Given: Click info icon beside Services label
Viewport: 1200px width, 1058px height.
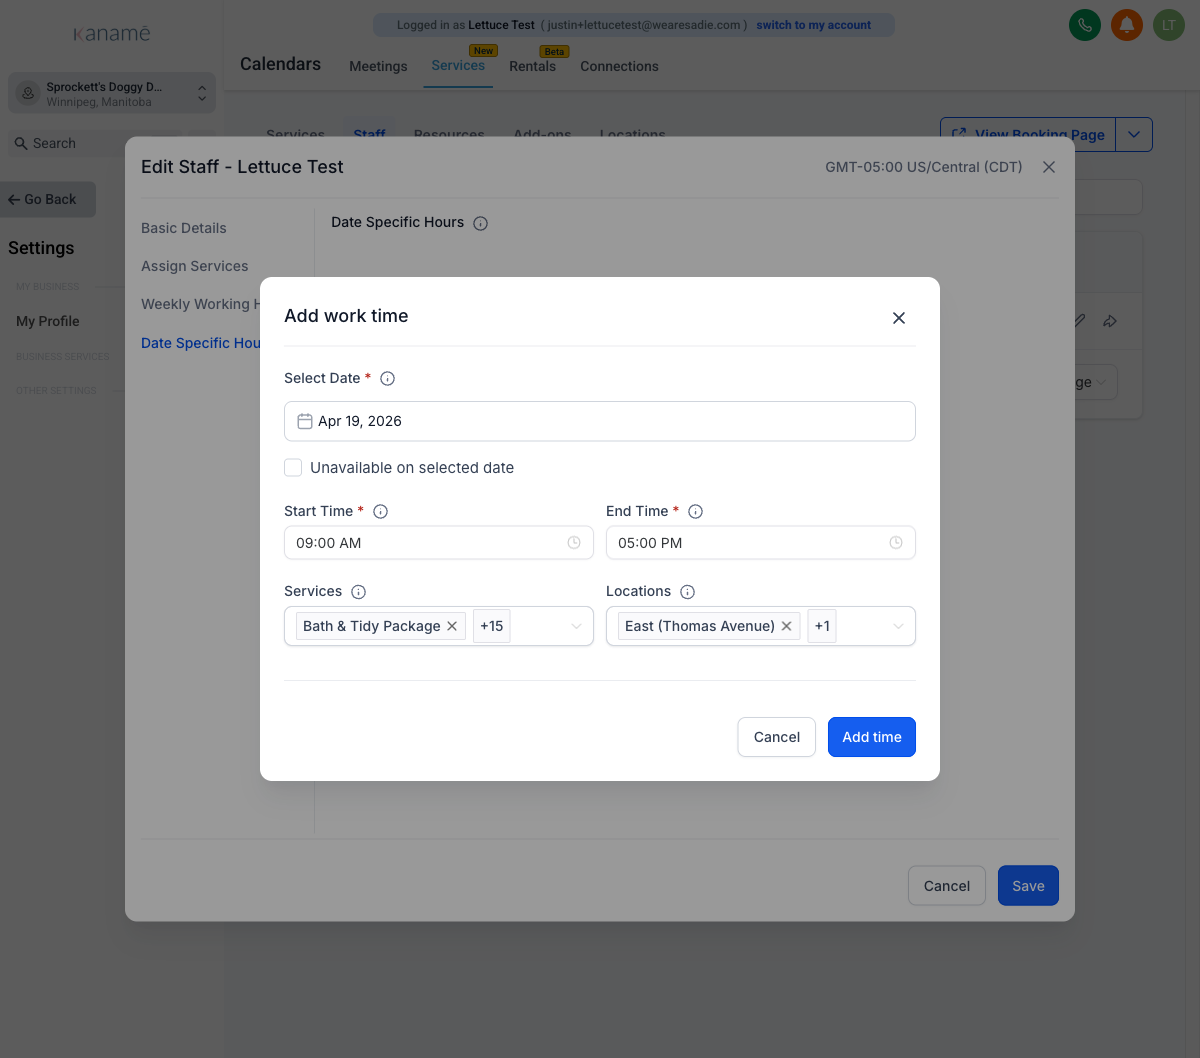Looking at the screenshot, I should 359,591.
